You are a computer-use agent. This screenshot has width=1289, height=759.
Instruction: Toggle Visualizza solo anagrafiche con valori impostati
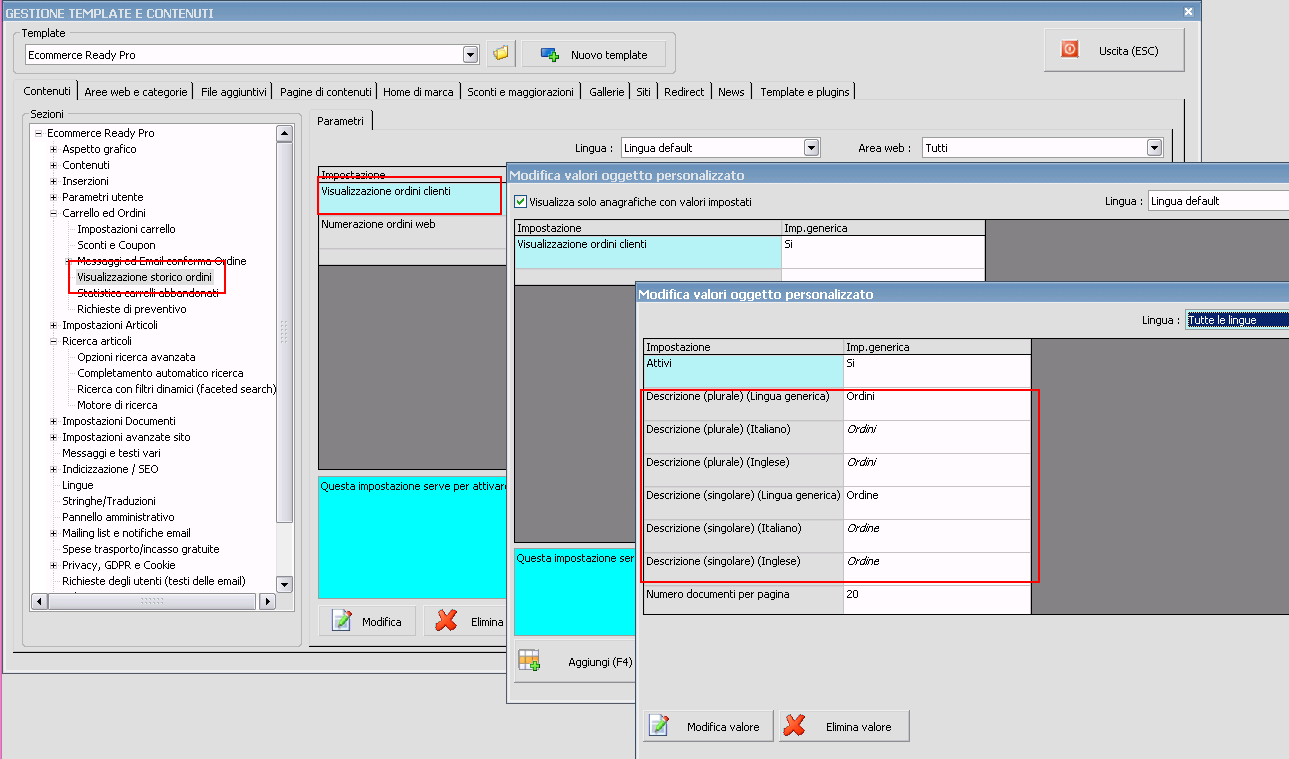[520, 202]
